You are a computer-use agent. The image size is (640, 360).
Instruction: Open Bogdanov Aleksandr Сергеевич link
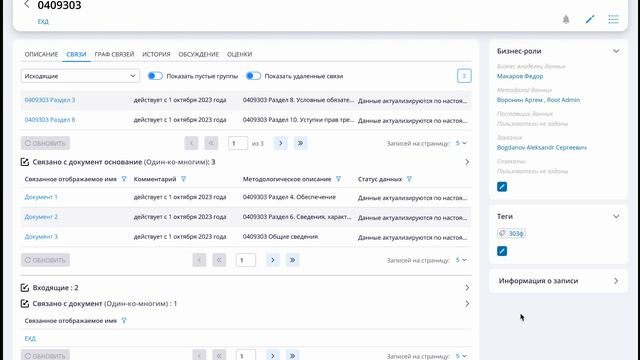542,147
